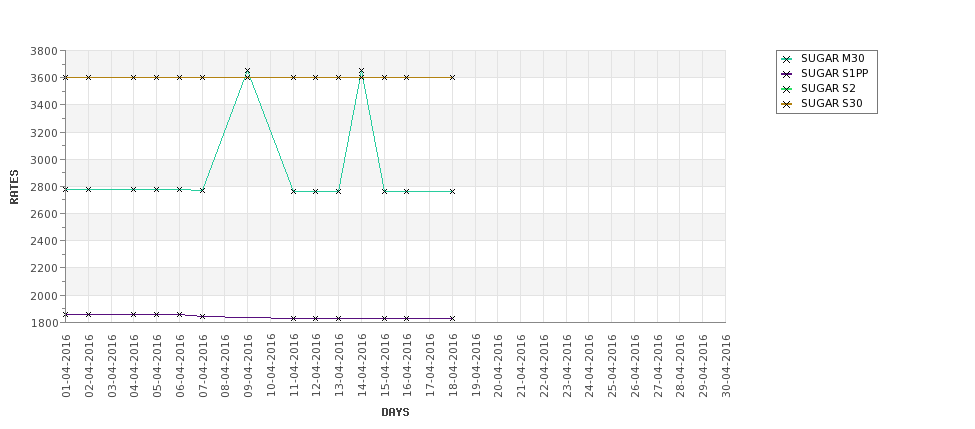Click the SUGAR M30 legend label

click(x=832, y=58)
